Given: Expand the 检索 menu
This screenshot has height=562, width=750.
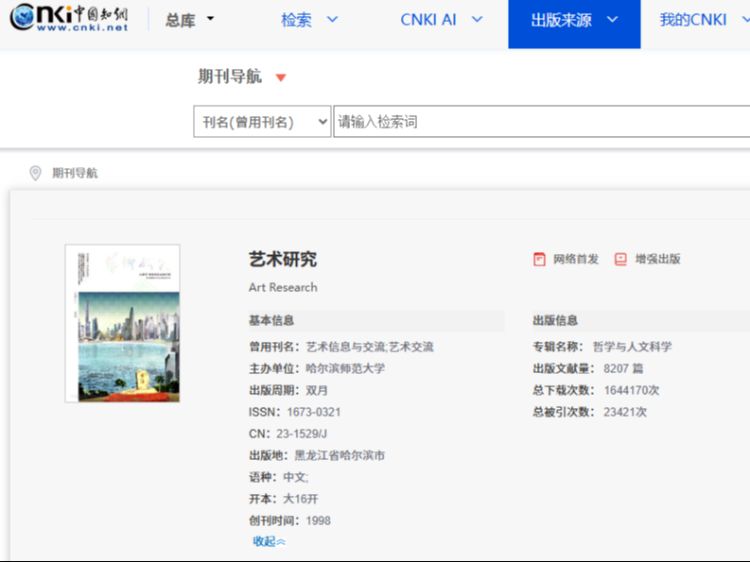Looking at the screenshot, I should (x=309, y=20).
